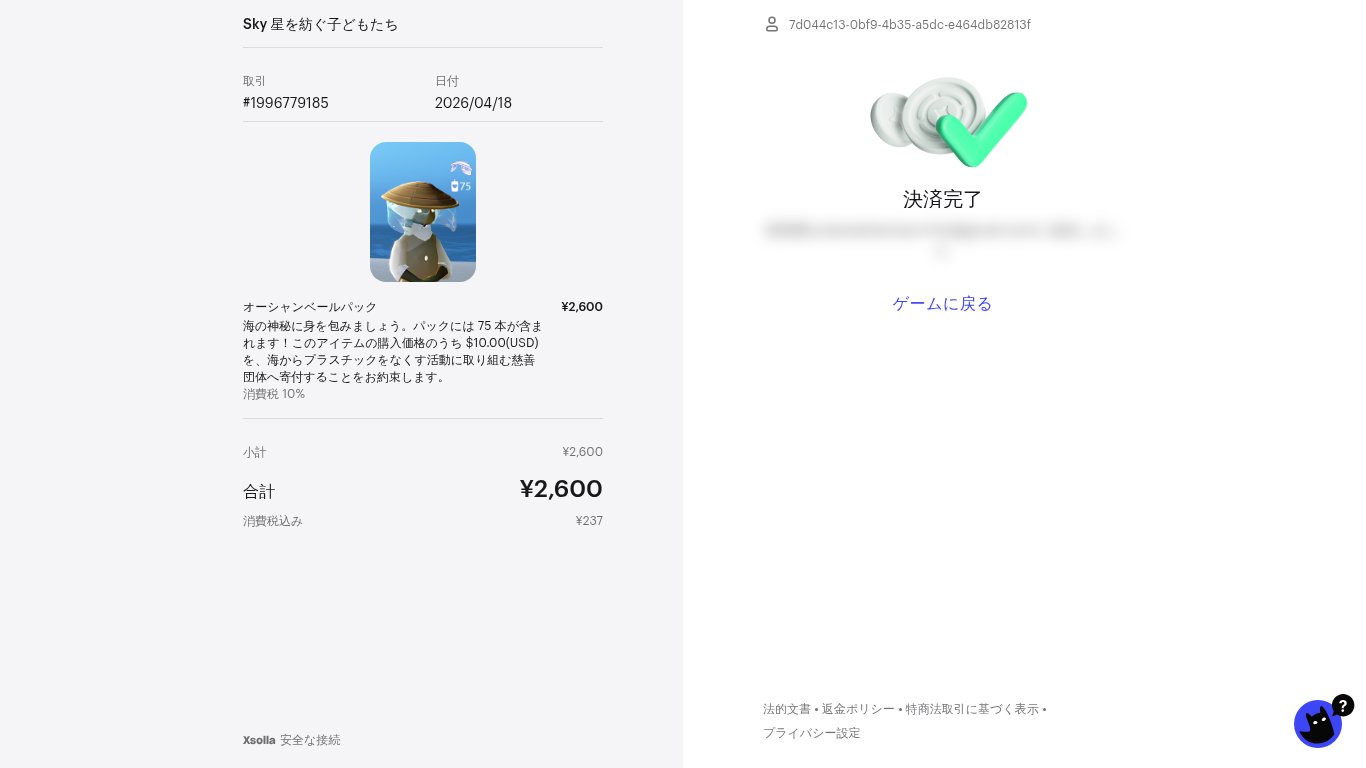Viewport: 1366px width, 768px height.
Task: Click the question mark badge on help icon
Action: [x=1343, y=705]
